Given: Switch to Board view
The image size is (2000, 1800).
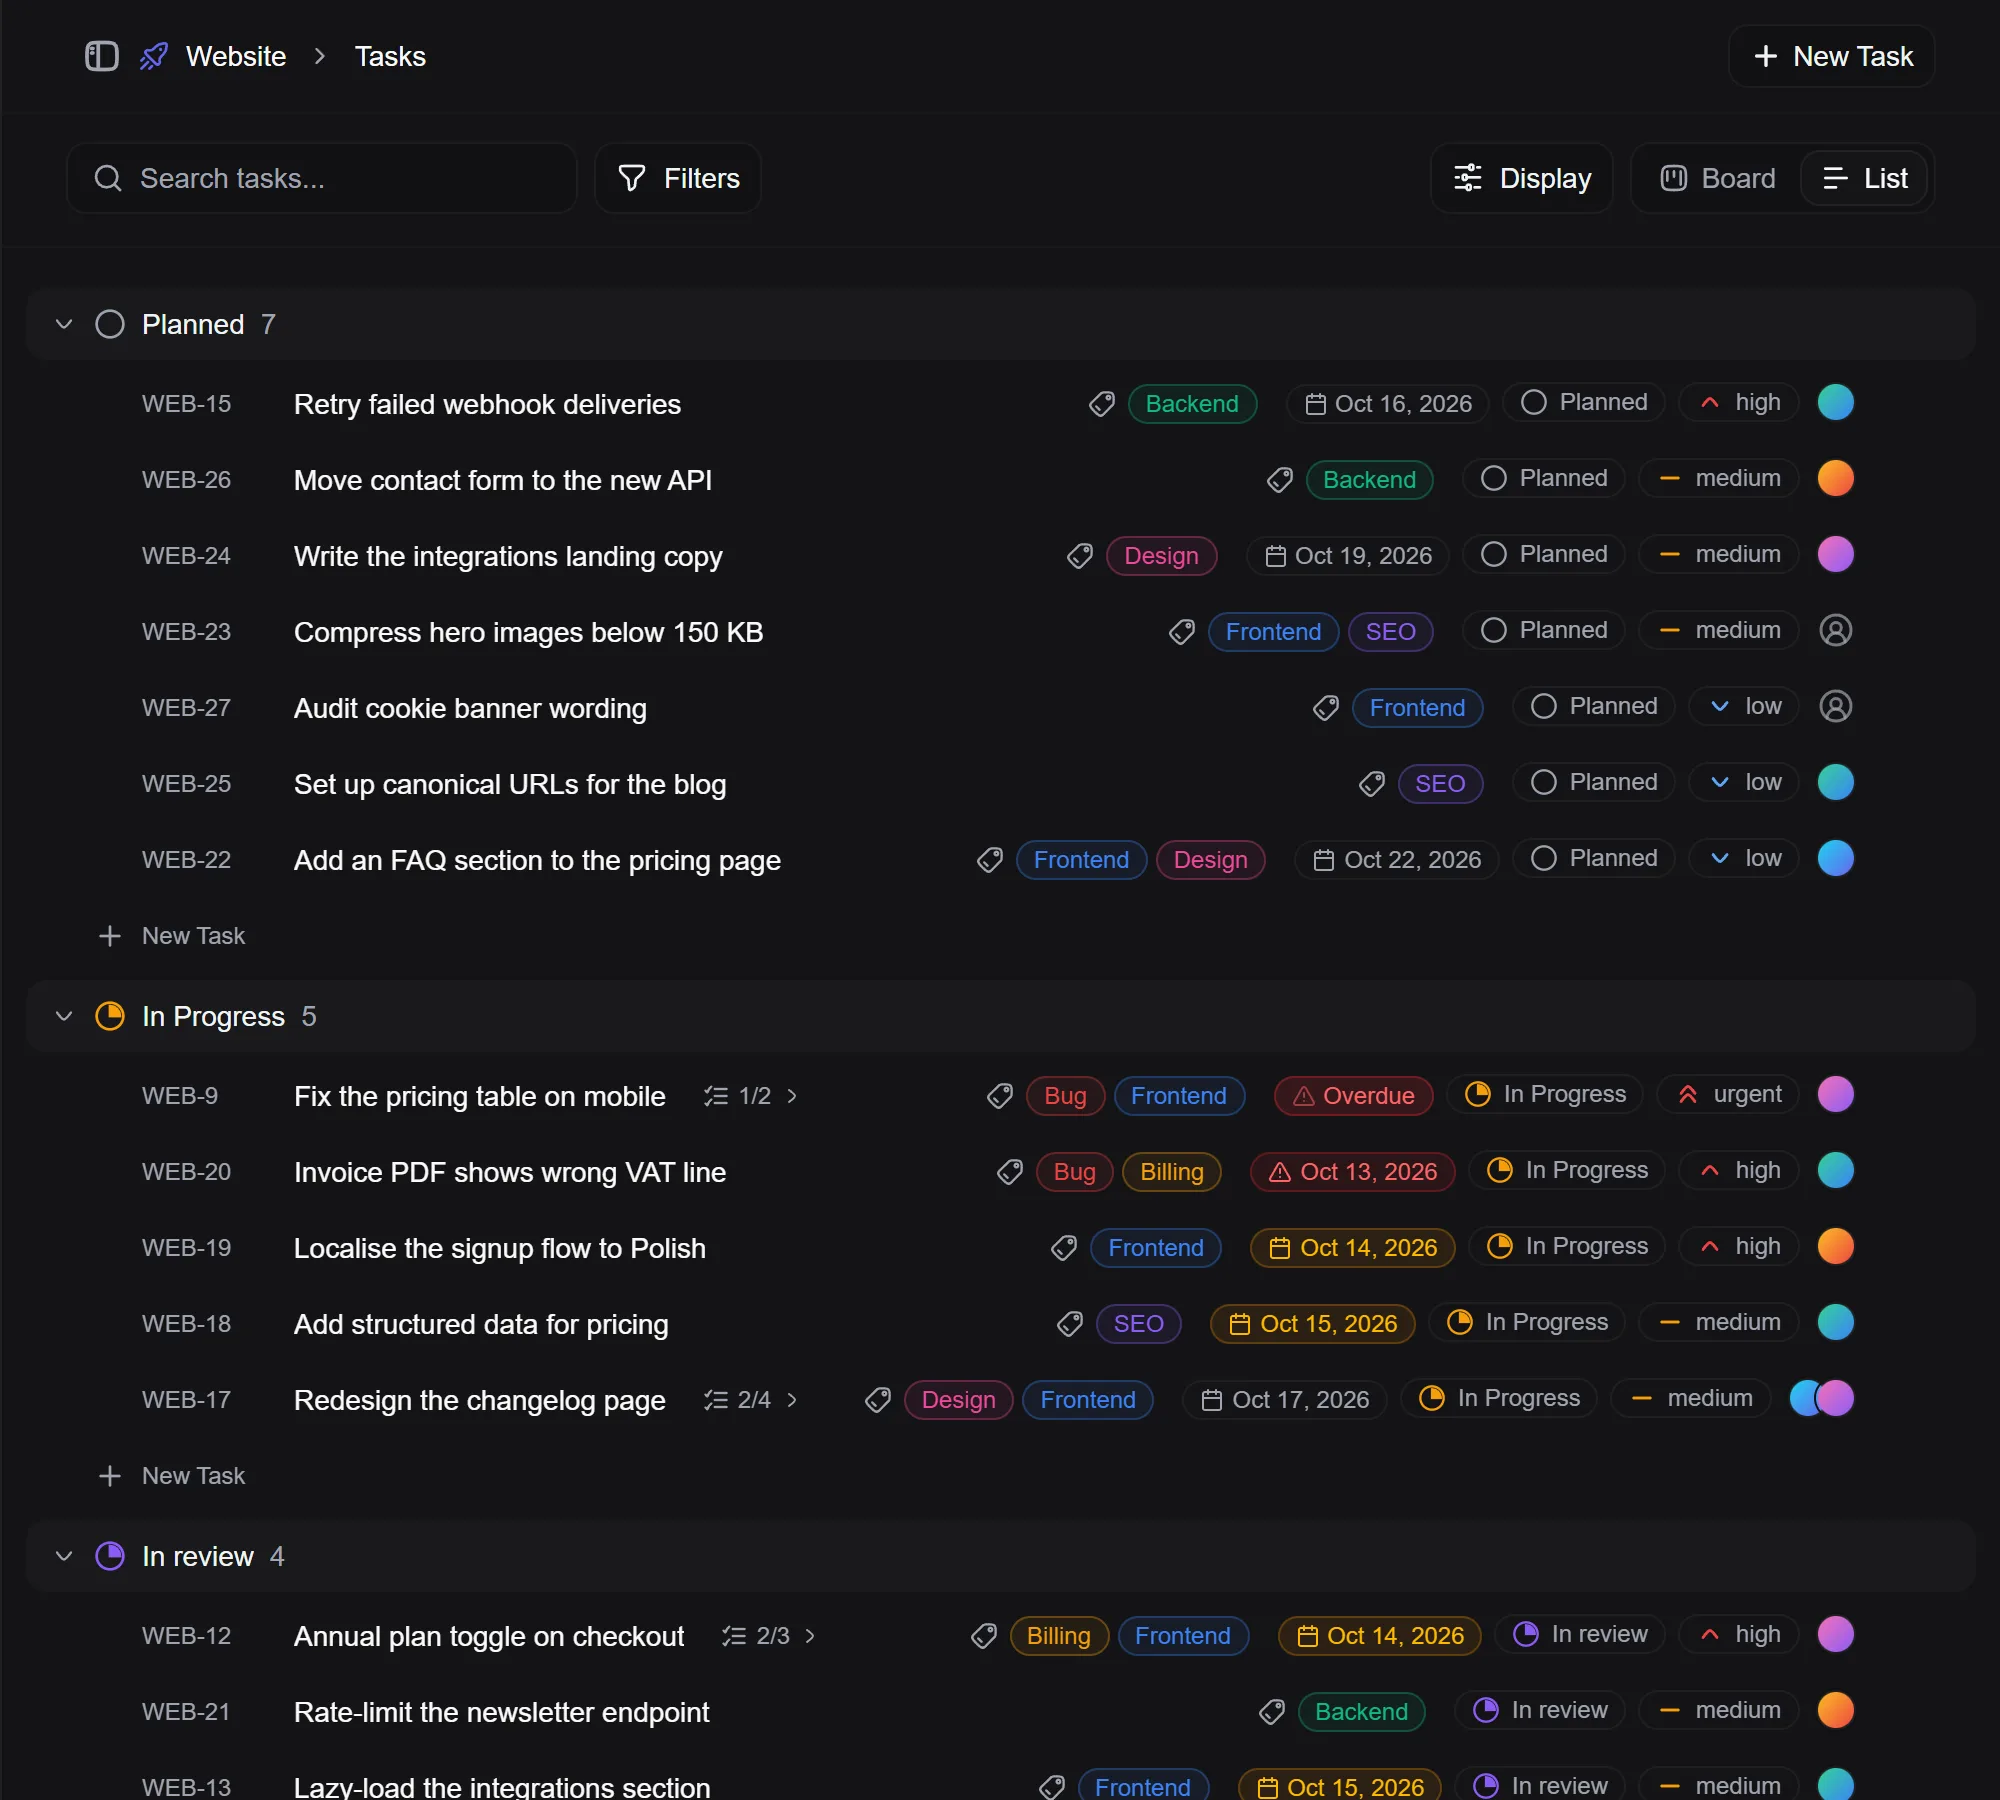Looking at the screenshot, I should (x=1718, y=178).
